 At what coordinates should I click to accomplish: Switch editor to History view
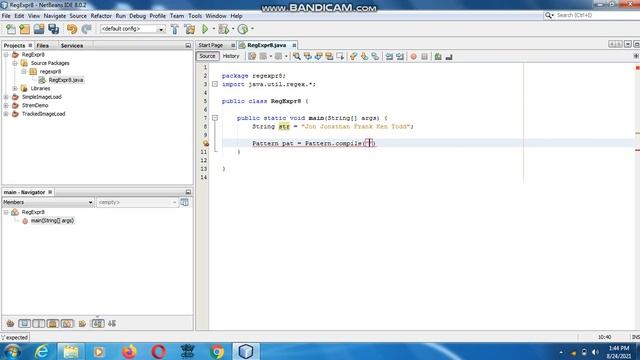[231, 56]
